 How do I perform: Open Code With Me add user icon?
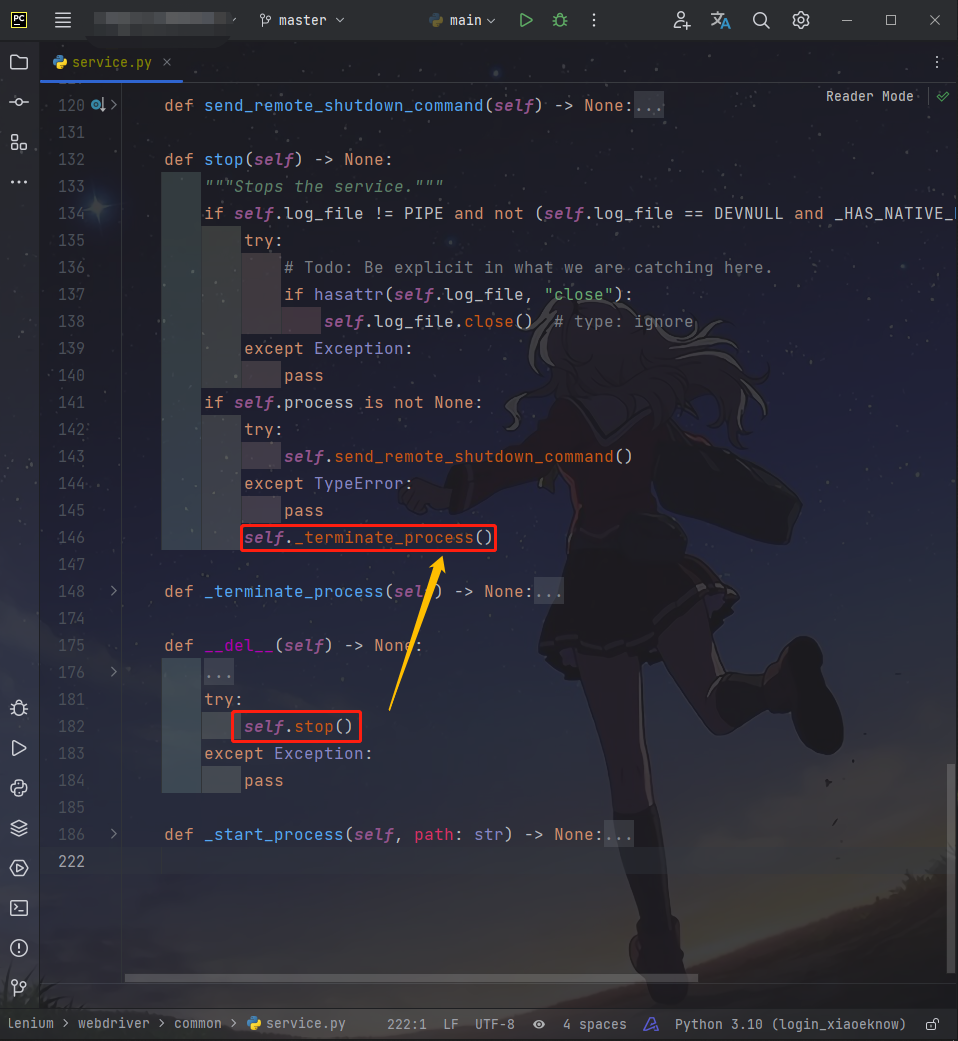682,20
